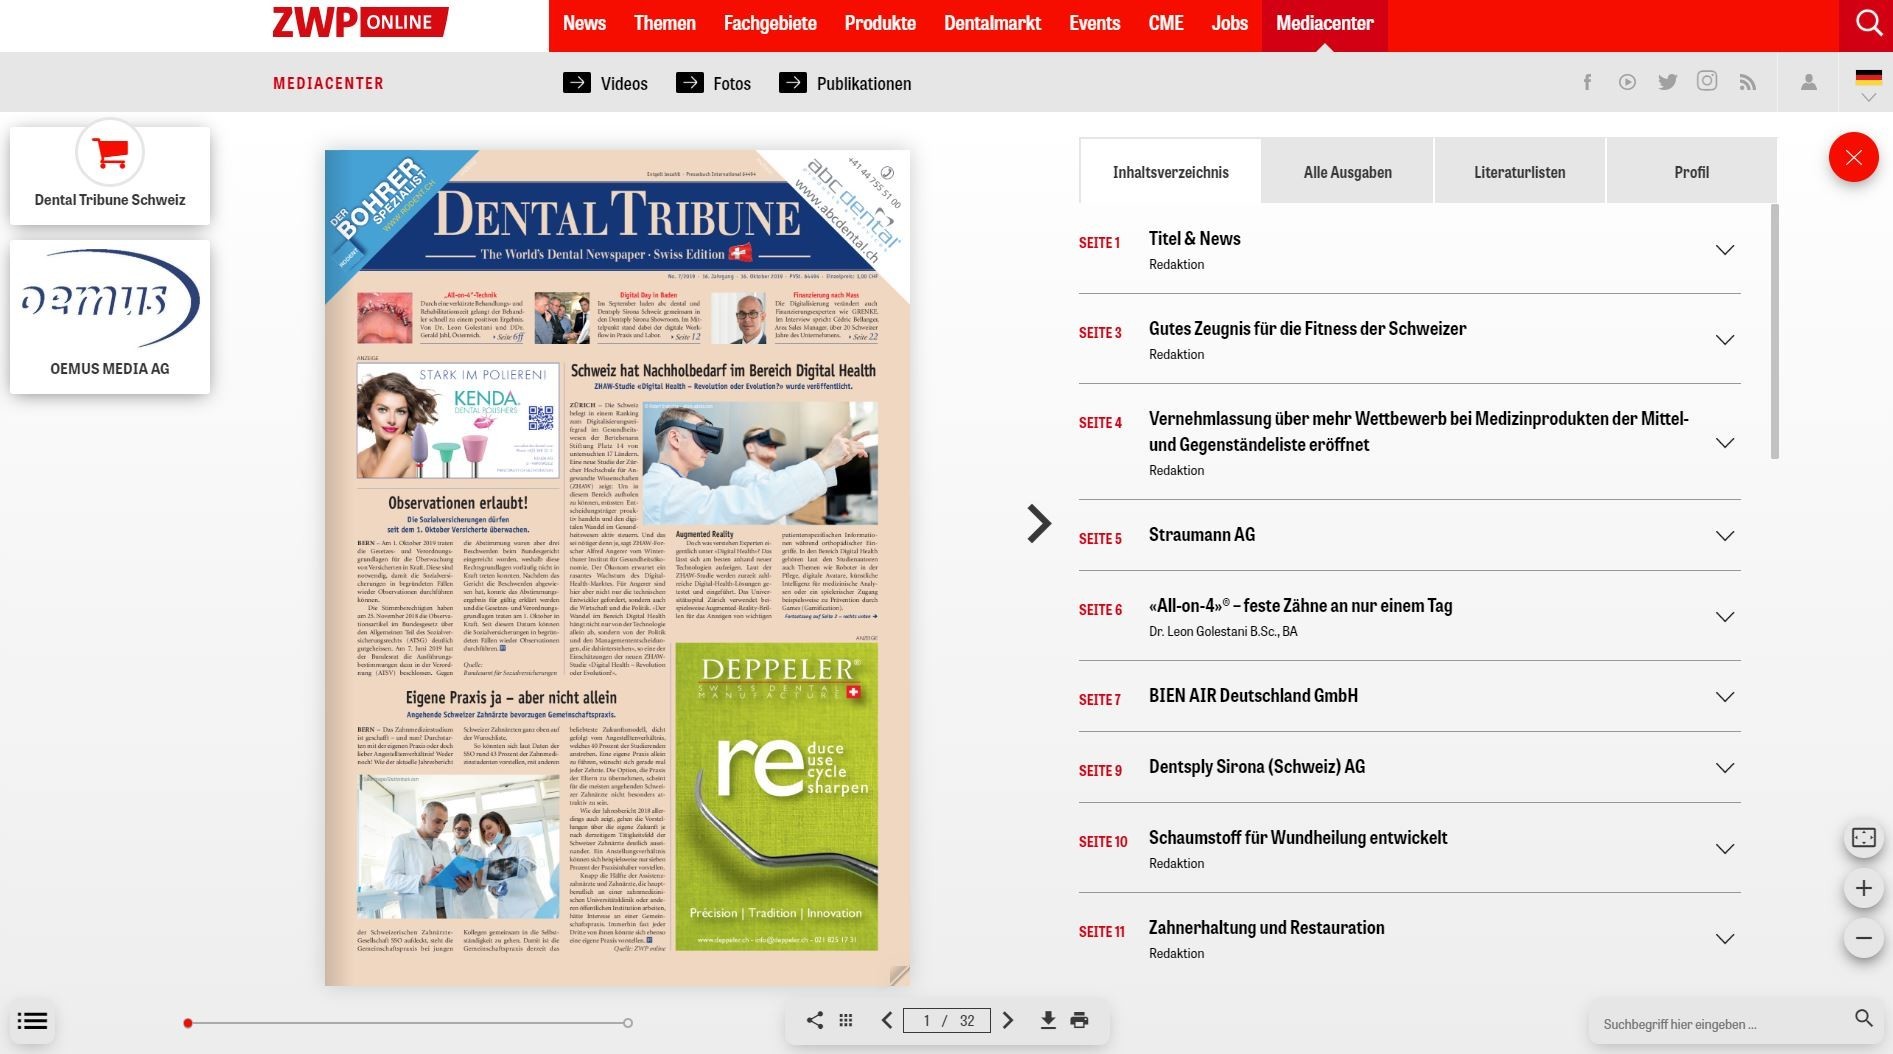Print the publication
The image size is (1893, 1054).
1079,1020
